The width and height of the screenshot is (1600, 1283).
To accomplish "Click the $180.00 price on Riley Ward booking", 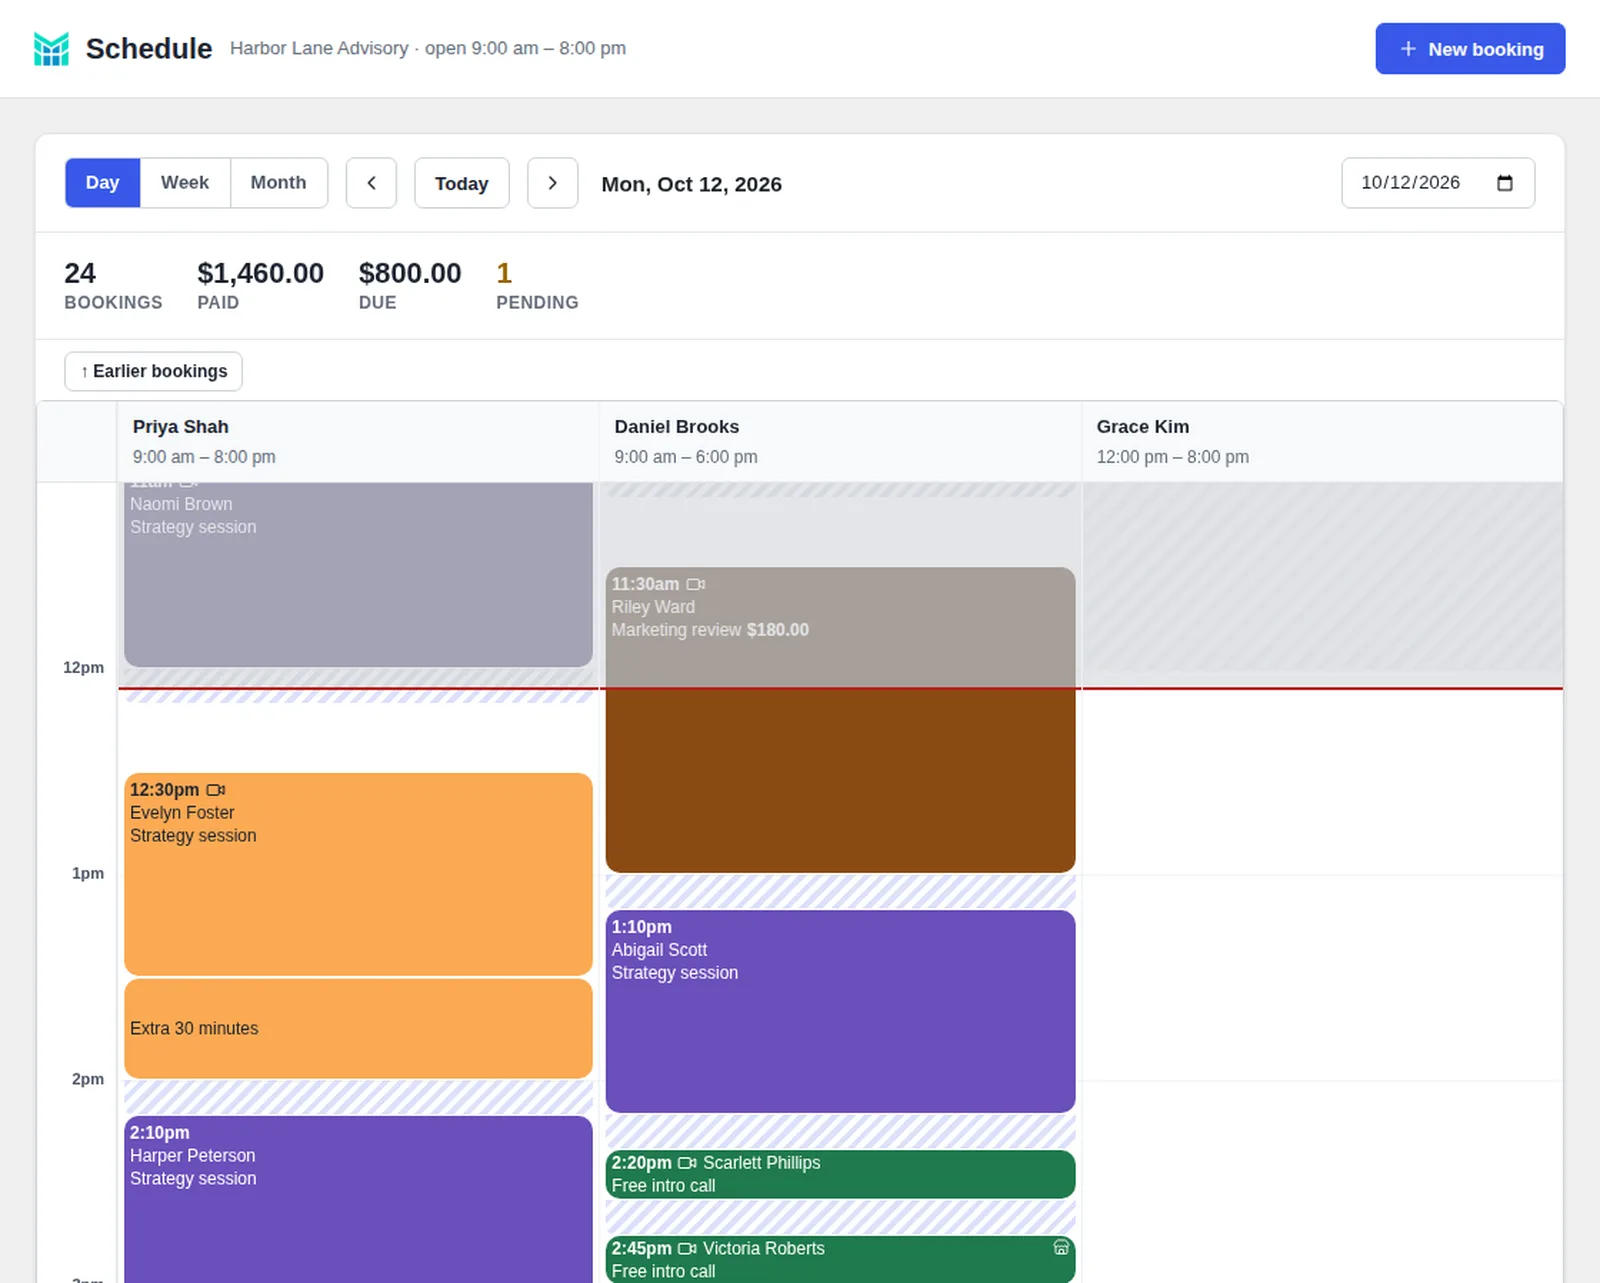I will pyautogui.click(x=778, y=630).
